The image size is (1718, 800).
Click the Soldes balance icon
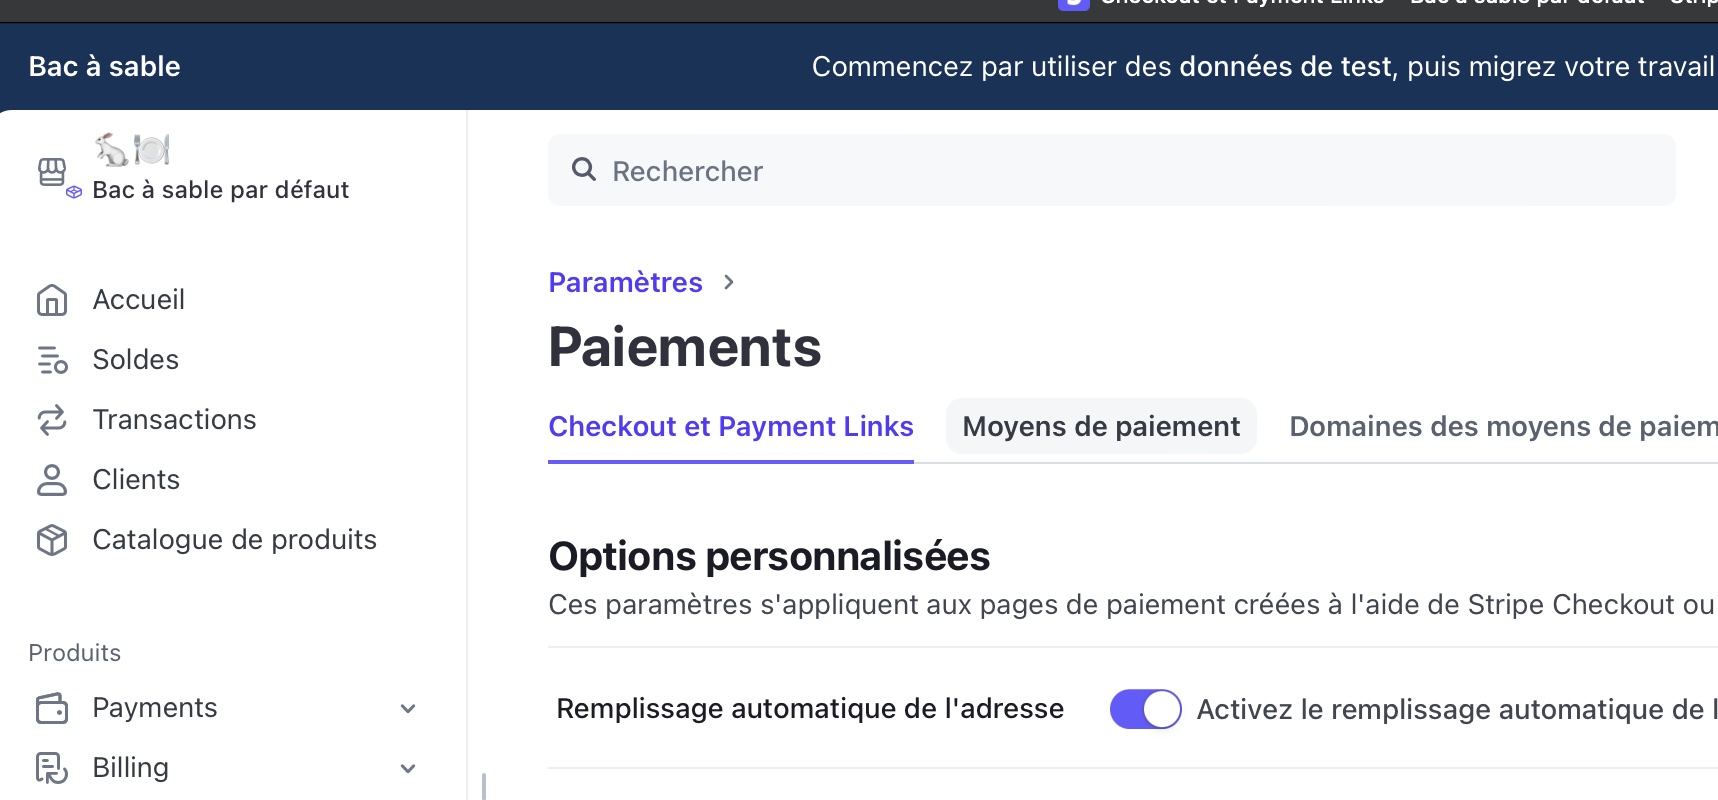point(52,360)
